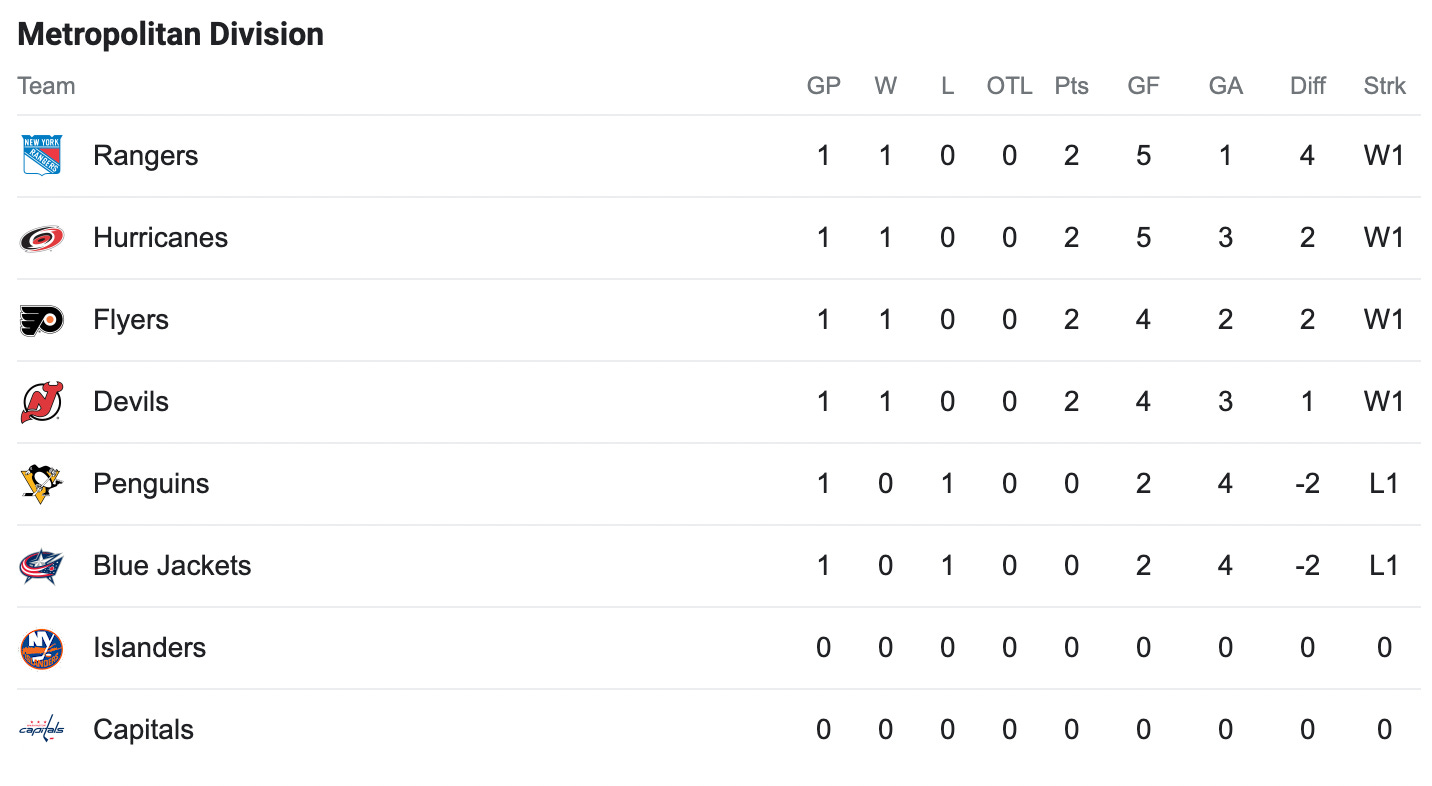Click the Carolina Hurricanes logo
1432x786 pixels.
[42, 238]
